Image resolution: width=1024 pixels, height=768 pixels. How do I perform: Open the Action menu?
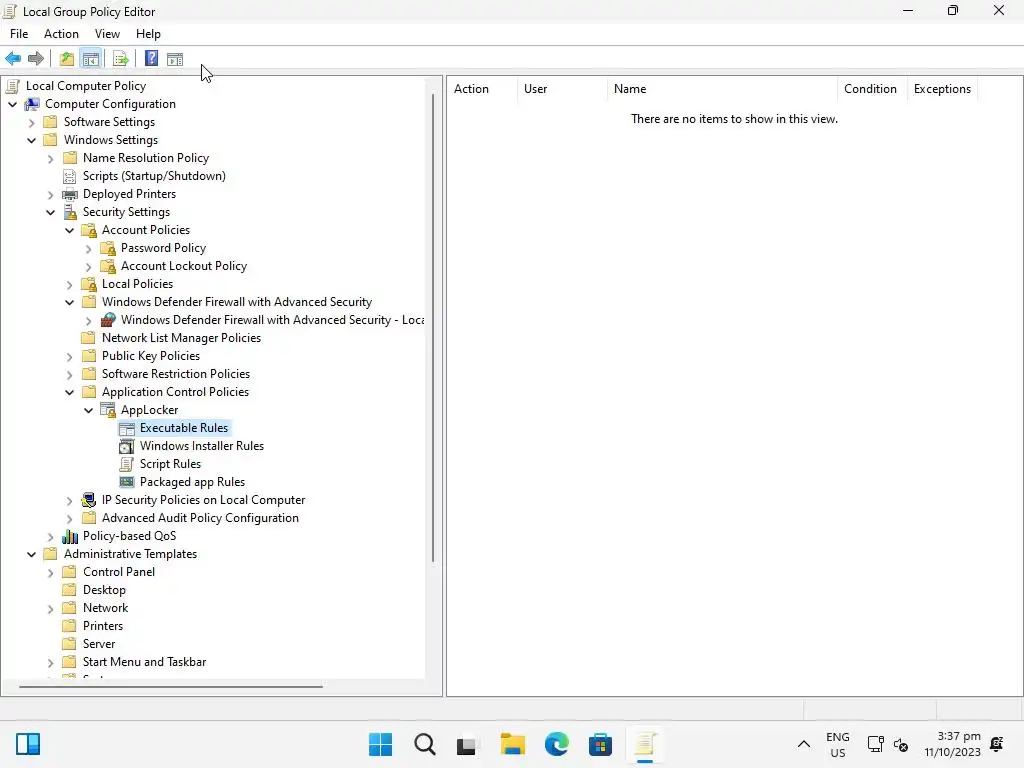click(61, 34)
